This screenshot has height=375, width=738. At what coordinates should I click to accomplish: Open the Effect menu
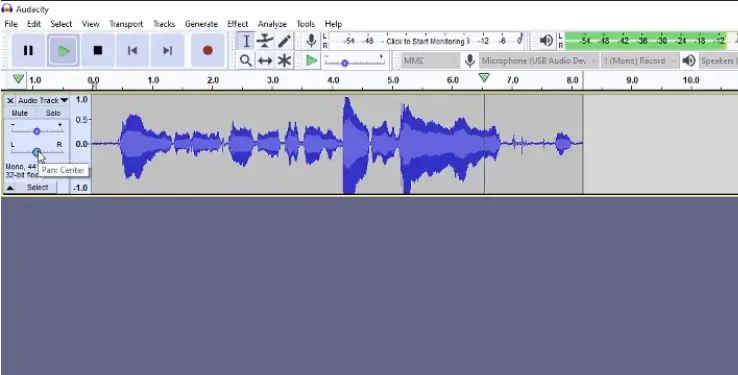click(x=238, y=24)
